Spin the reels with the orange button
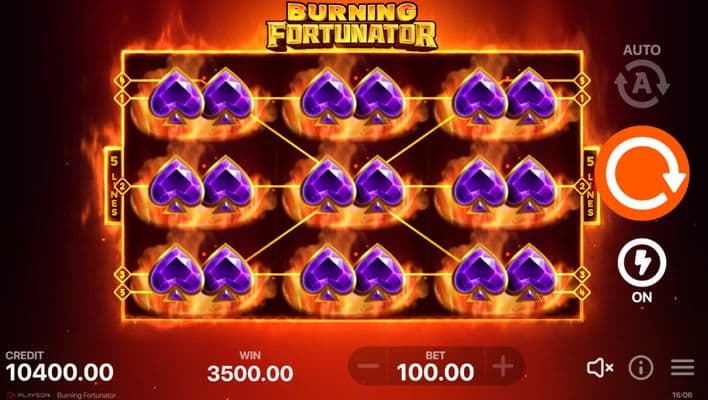This screenshot has width=708, height=400. [x=642, y=173]
